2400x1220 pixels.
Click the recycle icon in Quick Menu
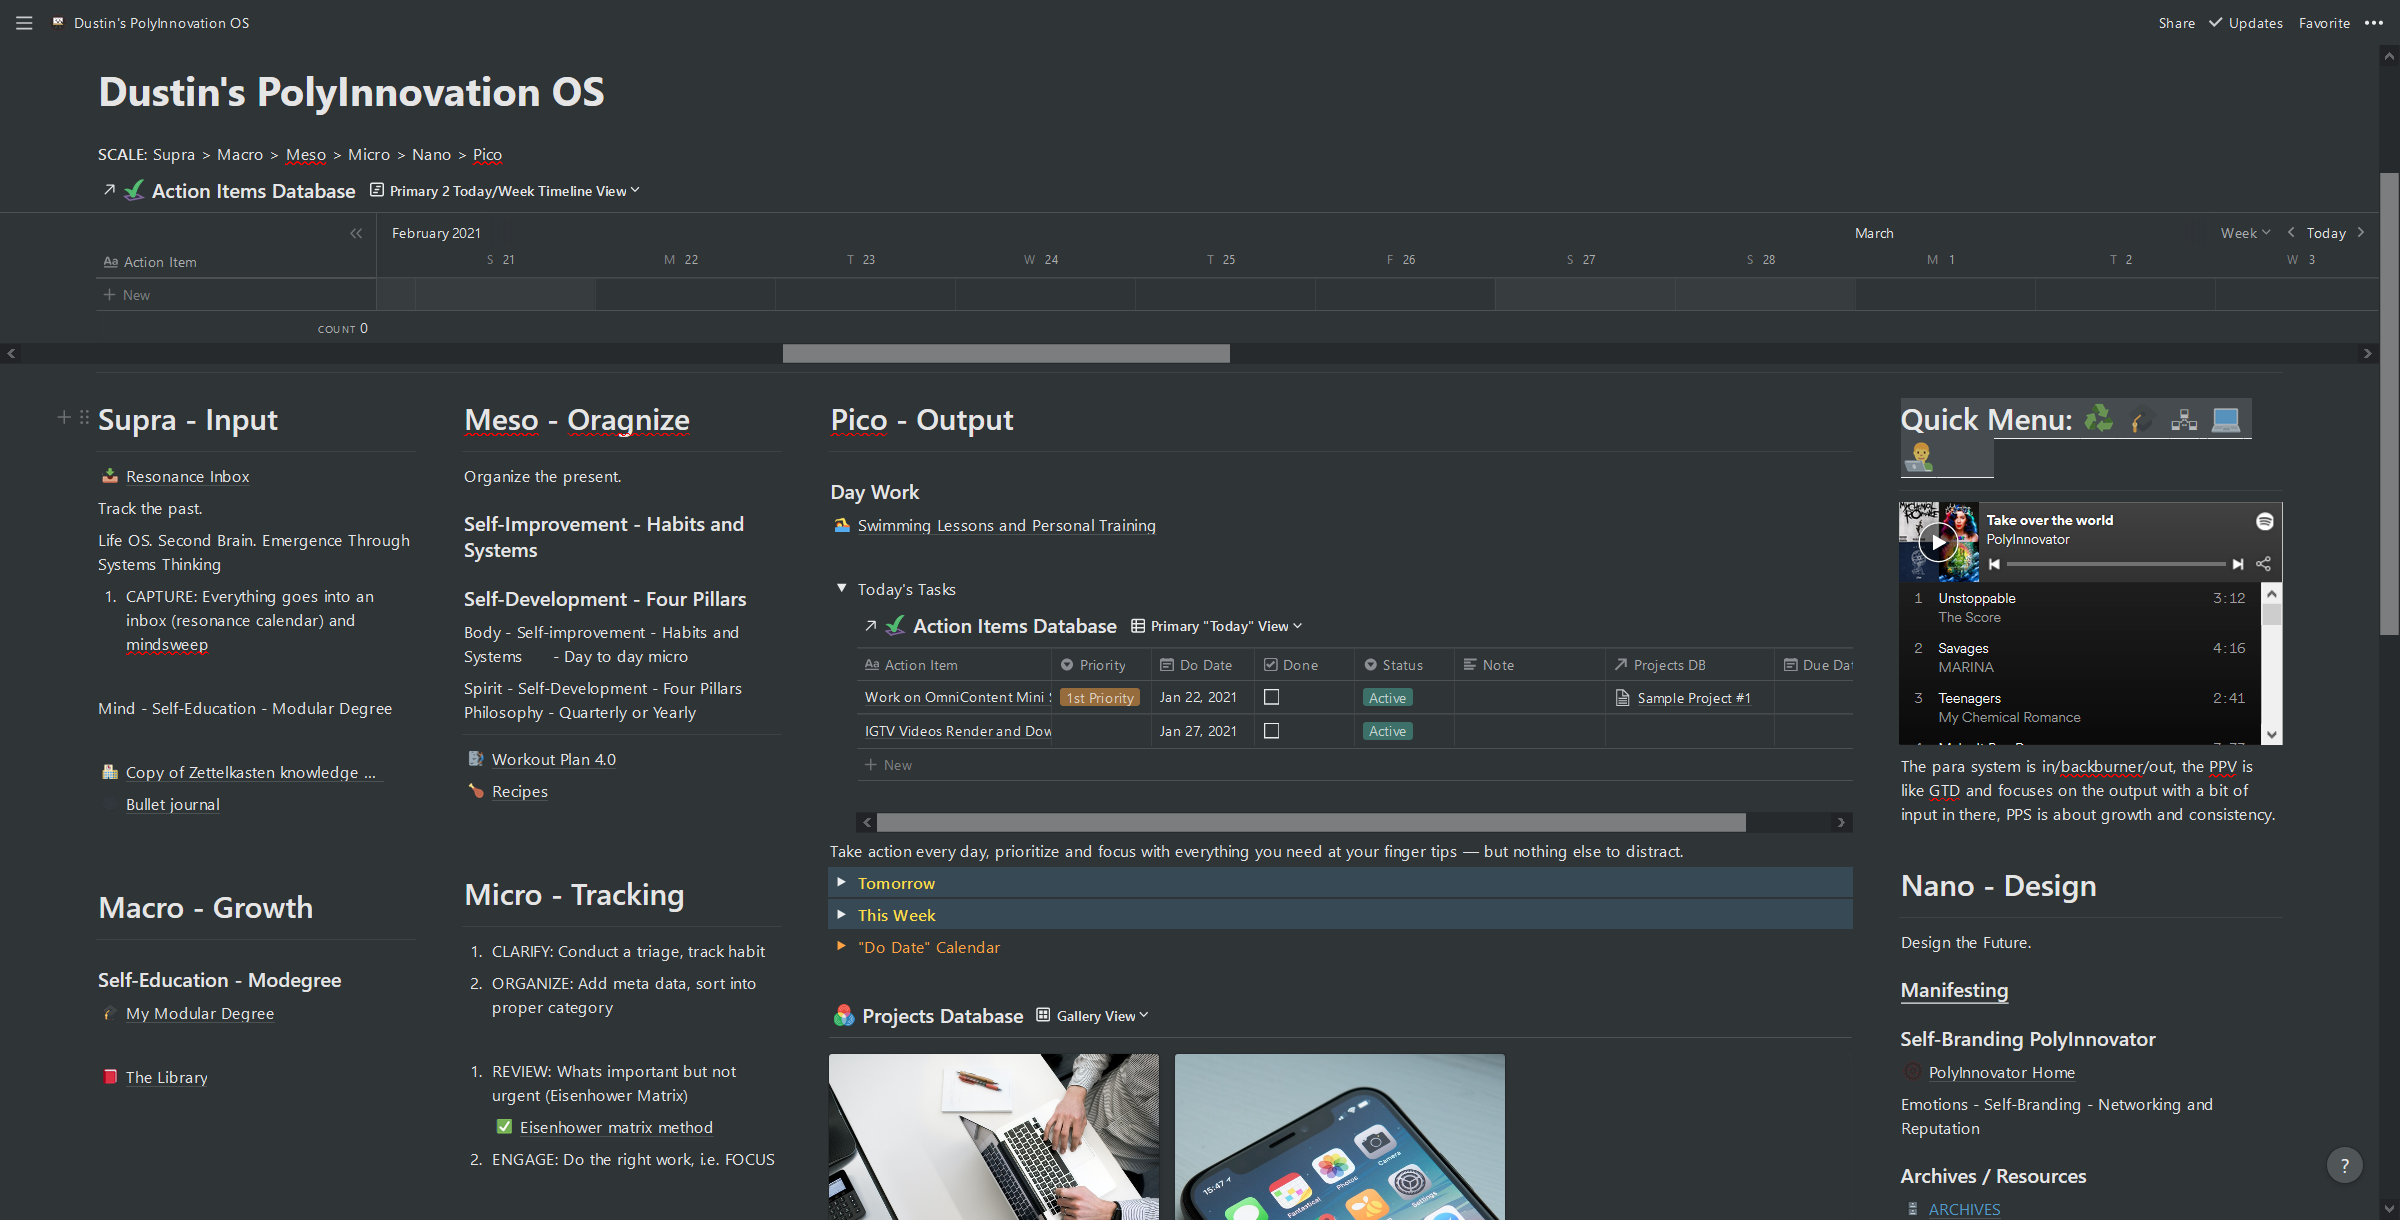[x=2098, y=419]
